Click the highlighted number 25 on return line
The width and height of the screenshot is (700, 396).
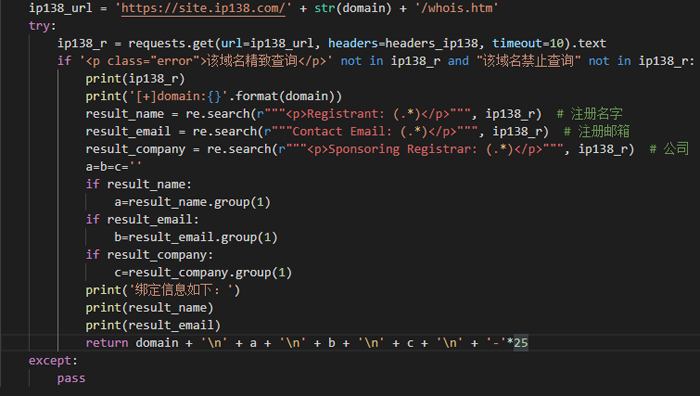point(521,343)
